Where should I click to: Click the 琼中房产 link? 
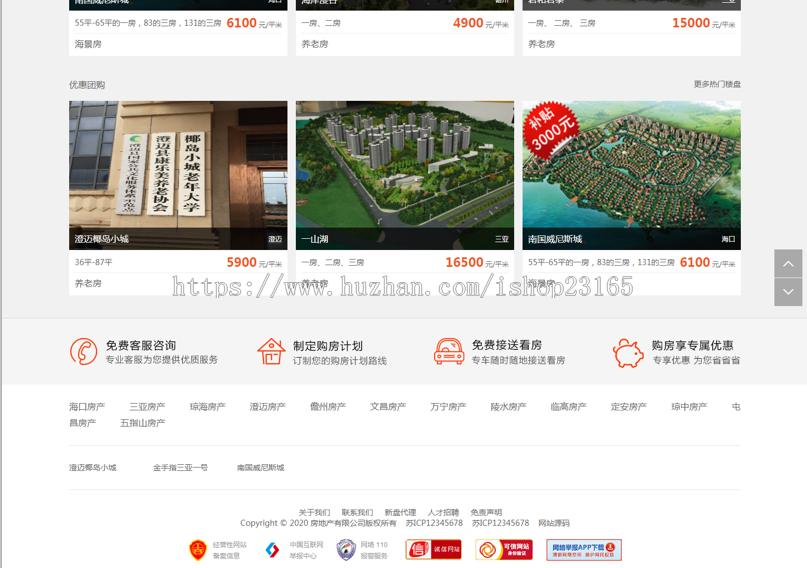click(689, 406)
